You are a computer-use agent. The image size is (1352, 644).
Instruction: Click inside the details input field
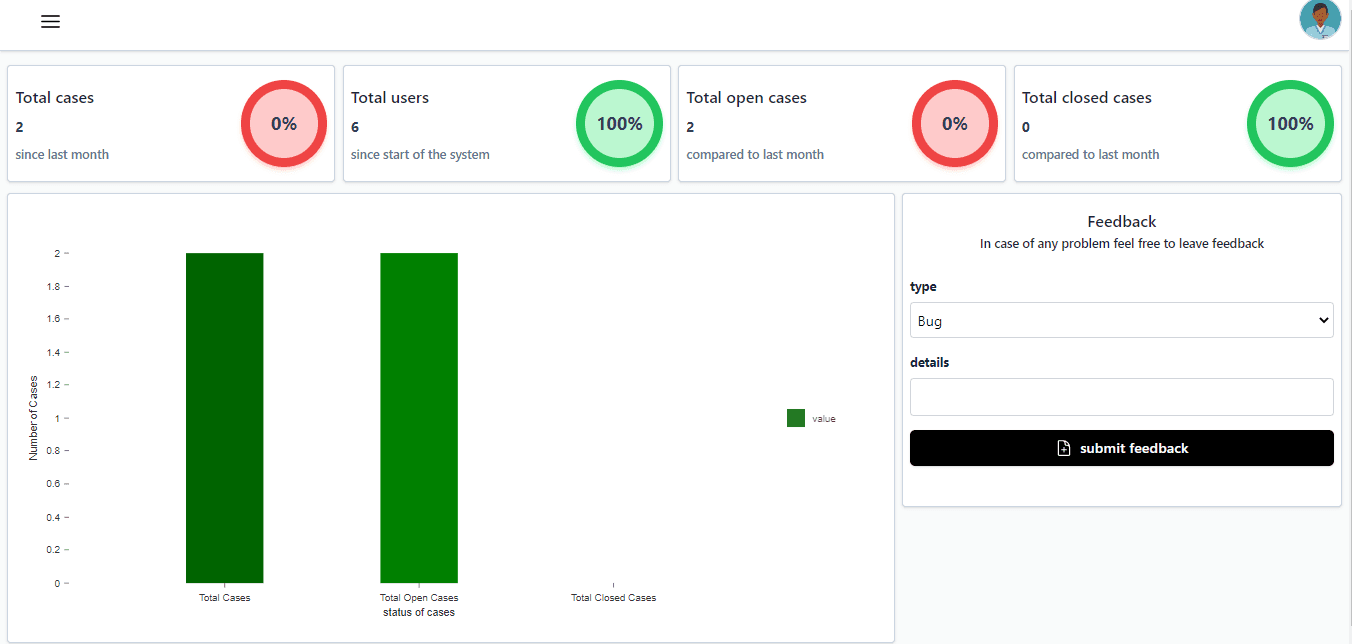pos(1121,396)
